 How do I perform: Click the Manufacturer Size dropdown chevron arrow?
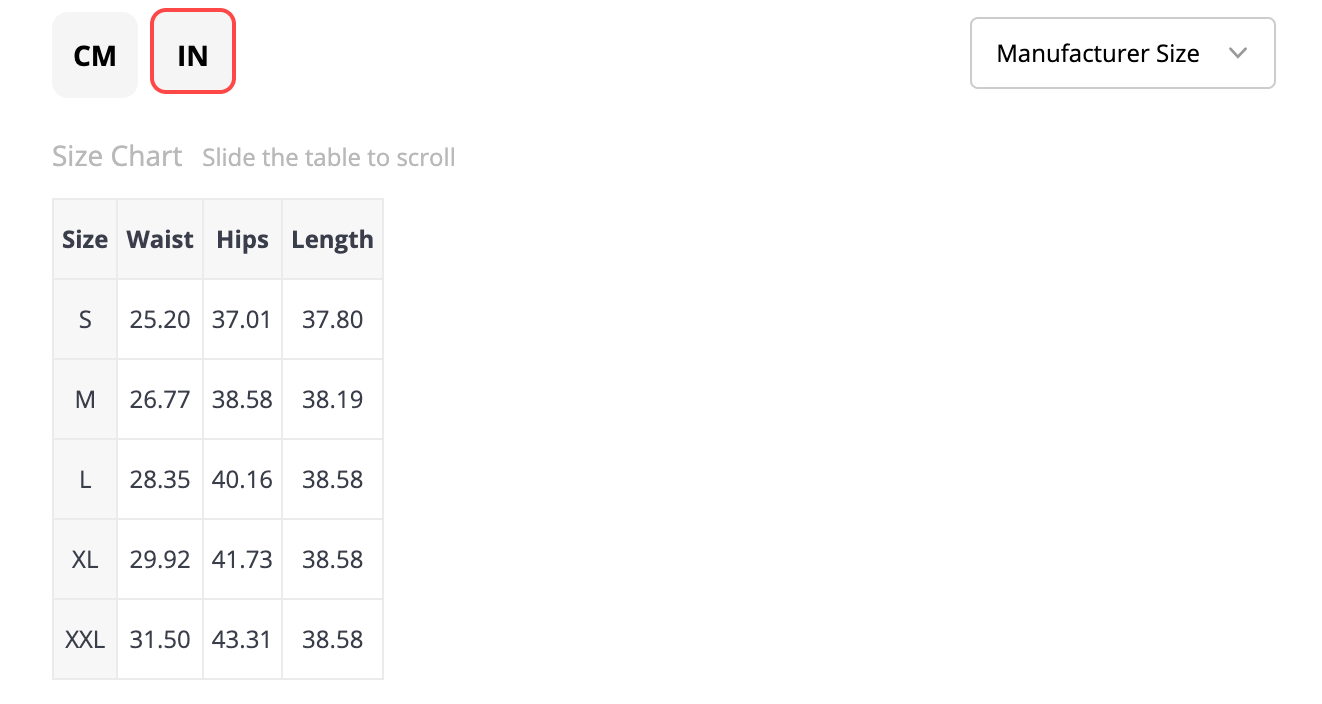click(1238, 53)
